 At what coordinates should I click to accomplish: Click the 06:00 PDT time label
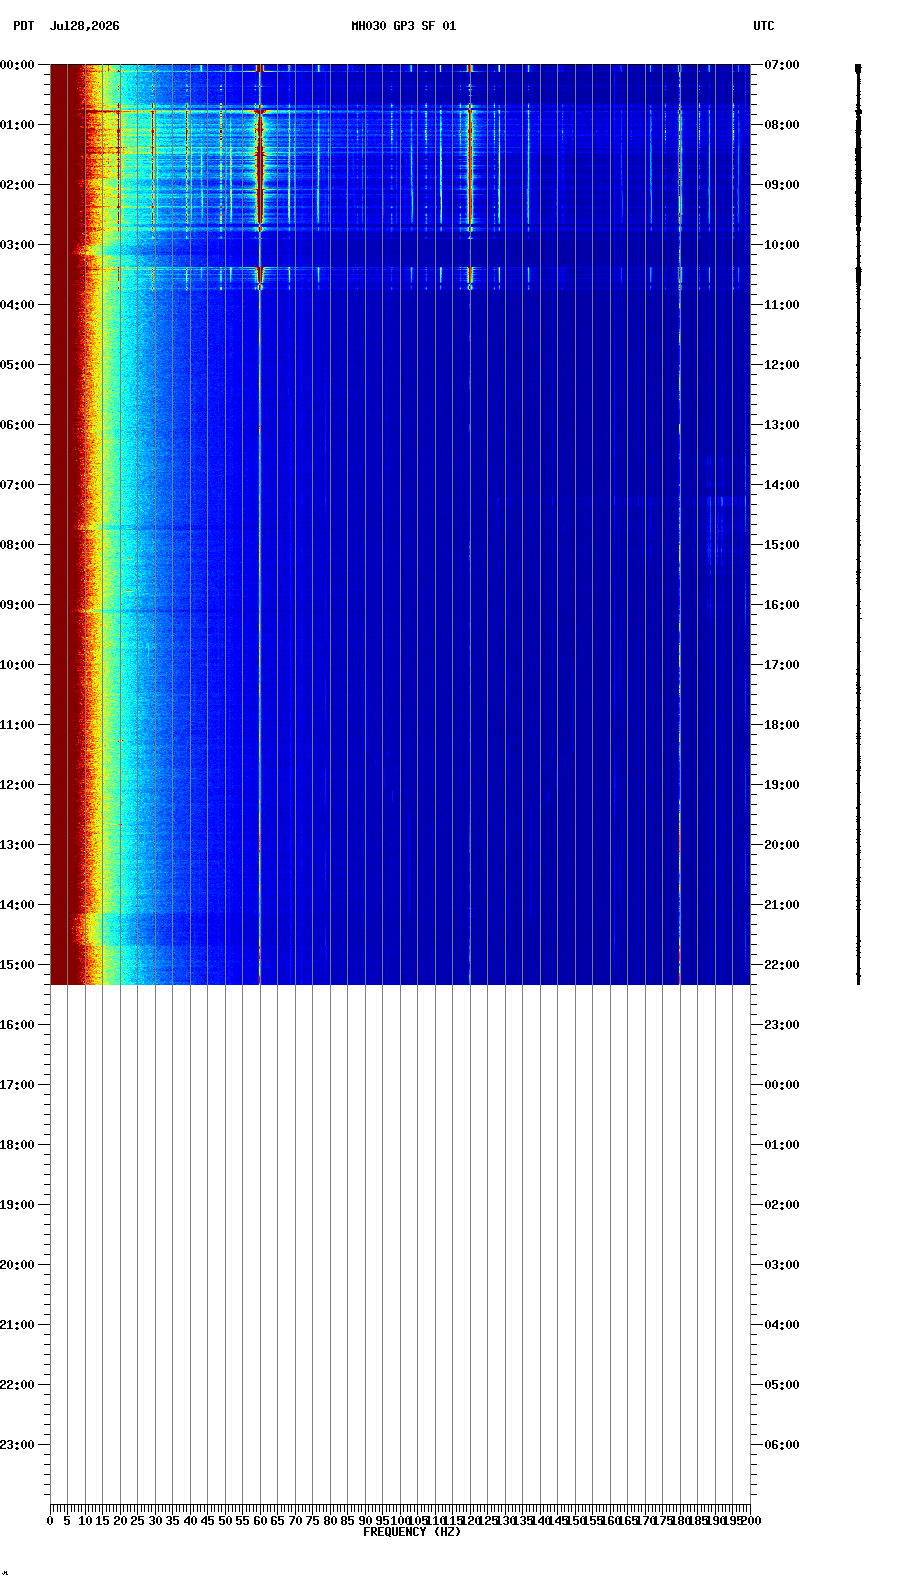(17, 425)
